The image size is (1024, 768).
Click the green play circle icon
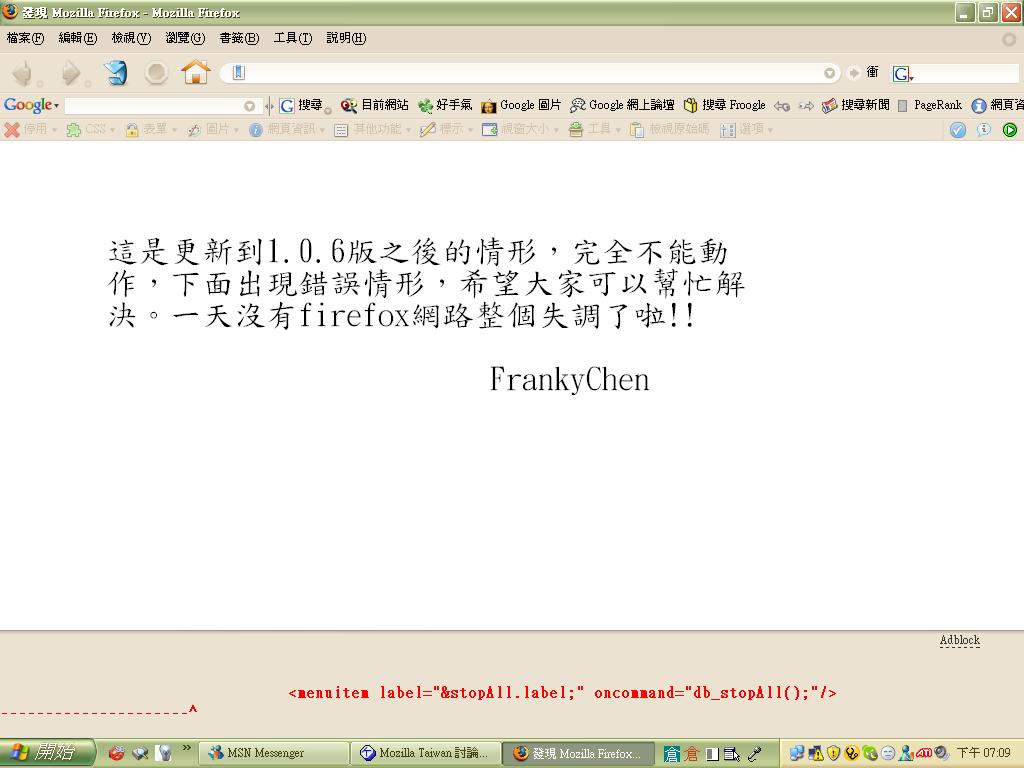[x=1010, y=130]
